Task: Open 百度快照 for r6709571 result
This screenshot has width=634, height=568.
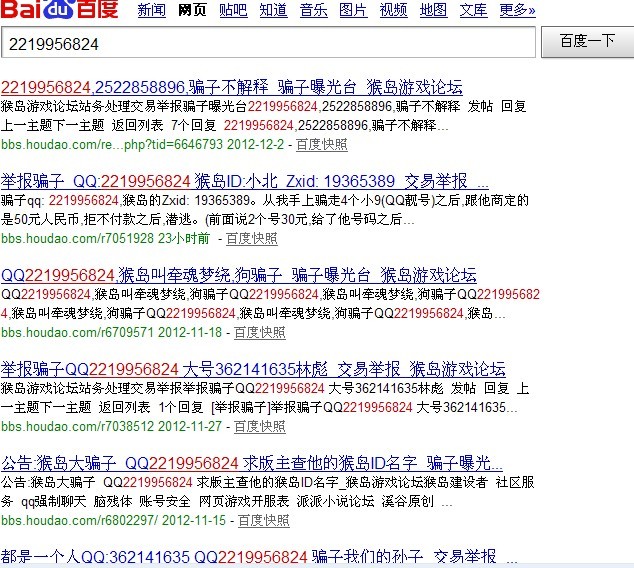Action: pyautogui.click(x=260, y=332)
